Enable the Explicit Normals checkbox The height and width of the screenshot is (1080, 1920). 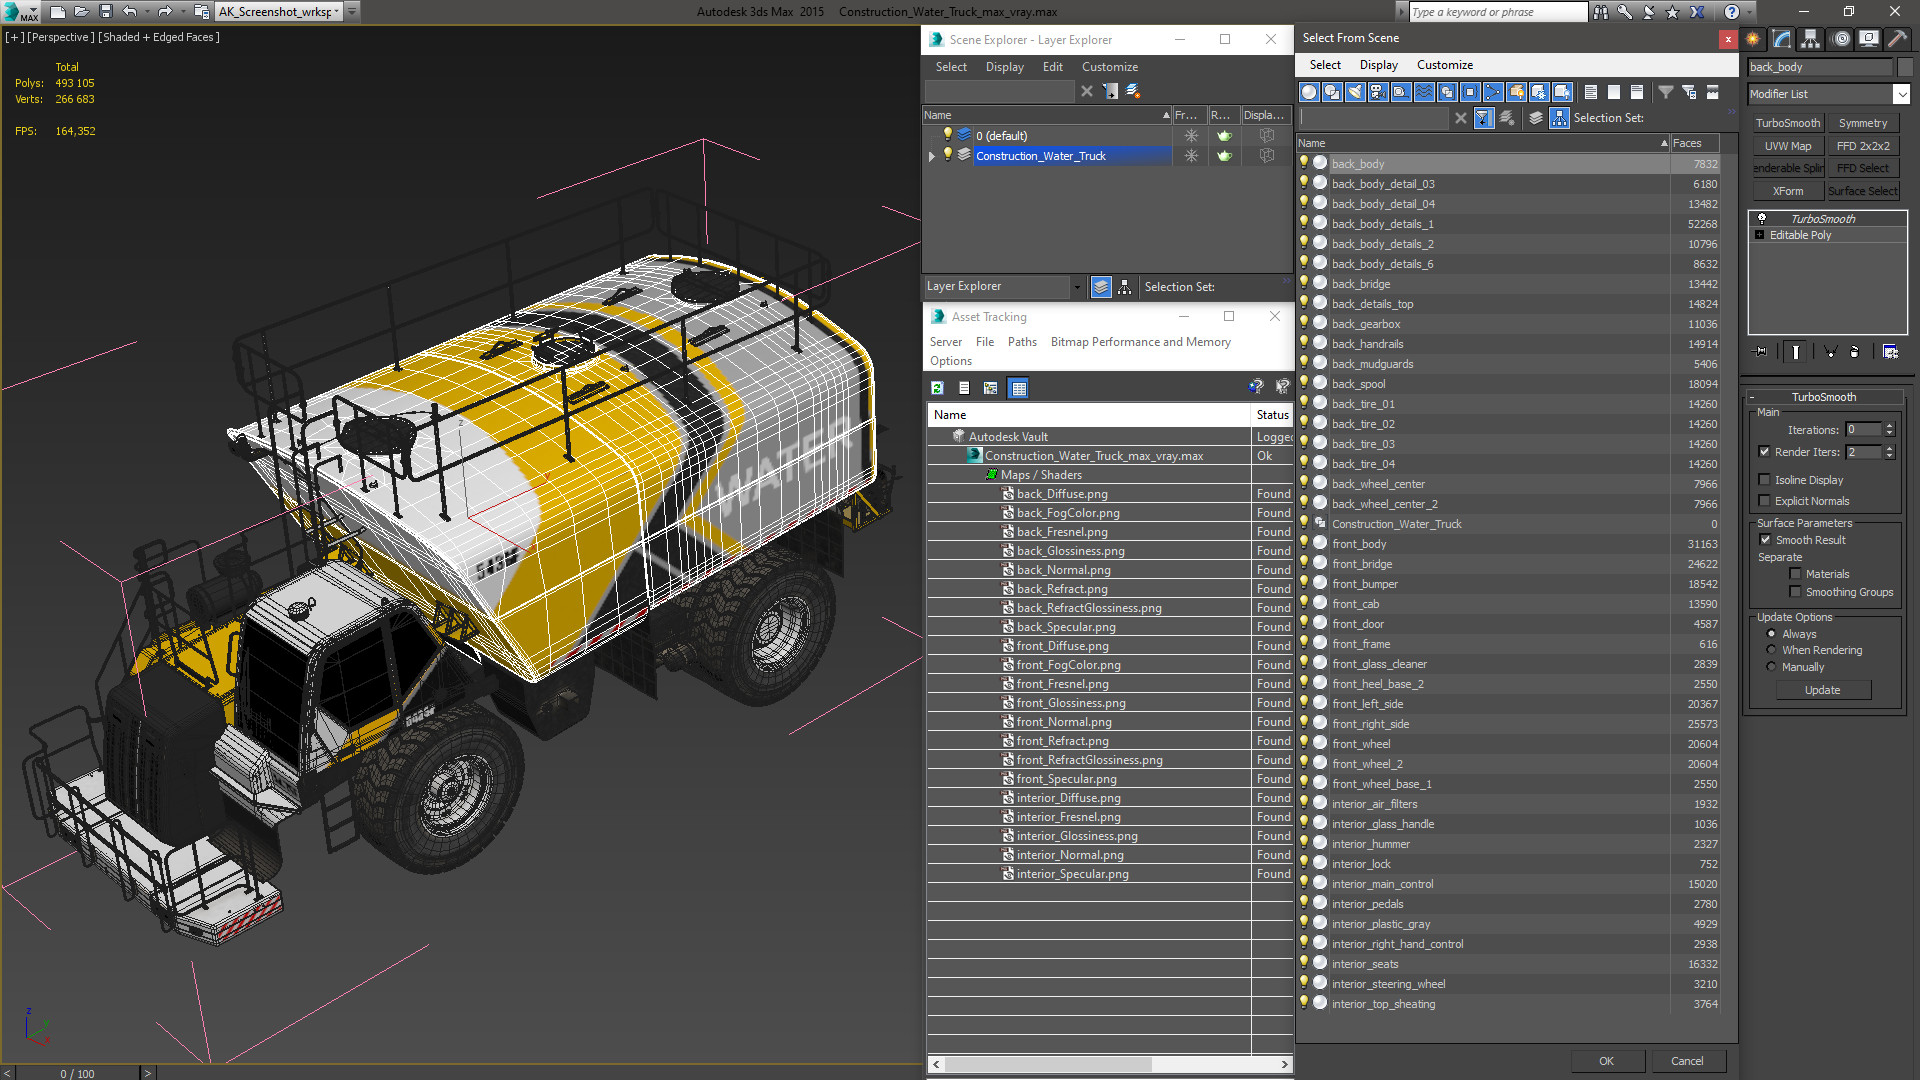tap(1765, 501)
